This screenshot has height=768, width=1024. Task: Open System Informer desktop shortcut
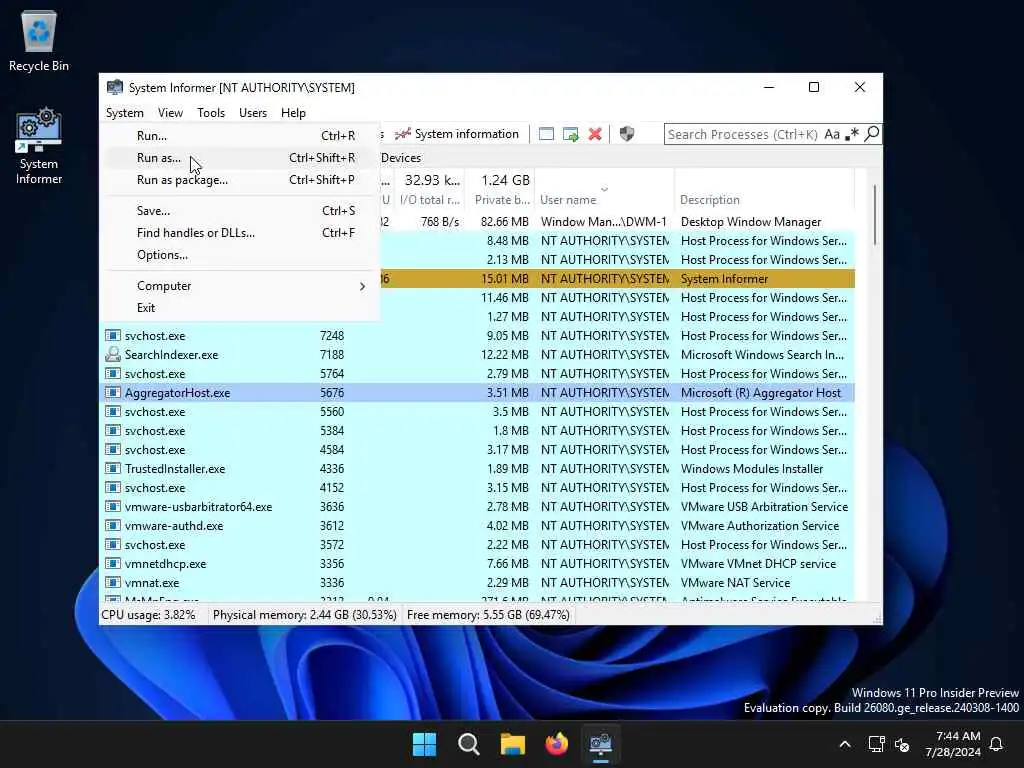pyautogui.click(x=39, y=146)
